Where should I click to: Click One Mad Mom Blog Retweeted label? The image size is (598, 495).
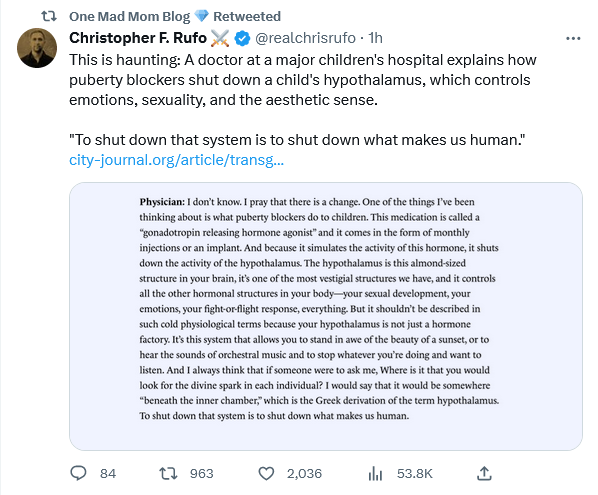(175, 16)
